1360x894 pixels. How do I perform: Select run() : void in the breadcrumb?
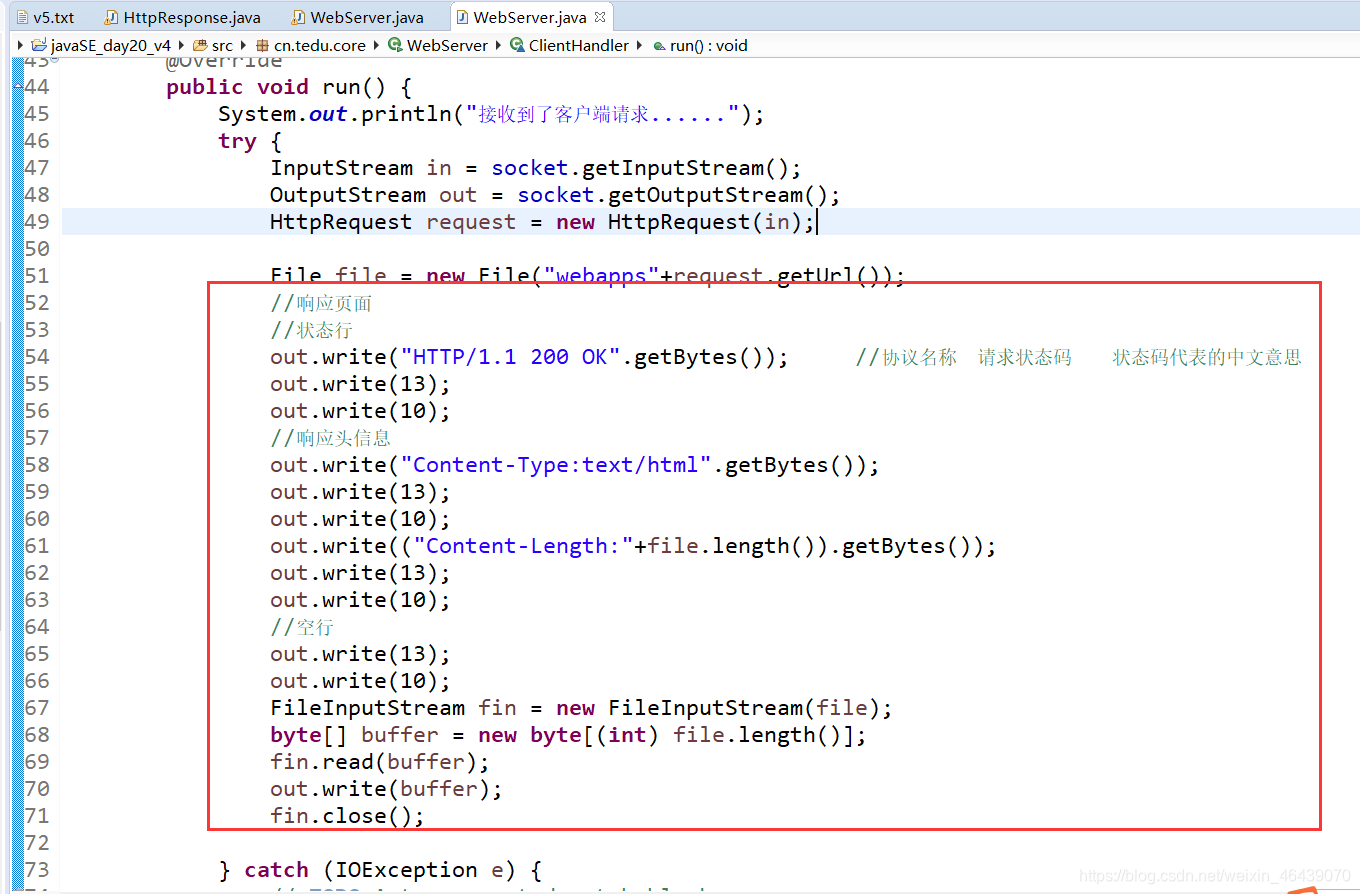(708, 45)
